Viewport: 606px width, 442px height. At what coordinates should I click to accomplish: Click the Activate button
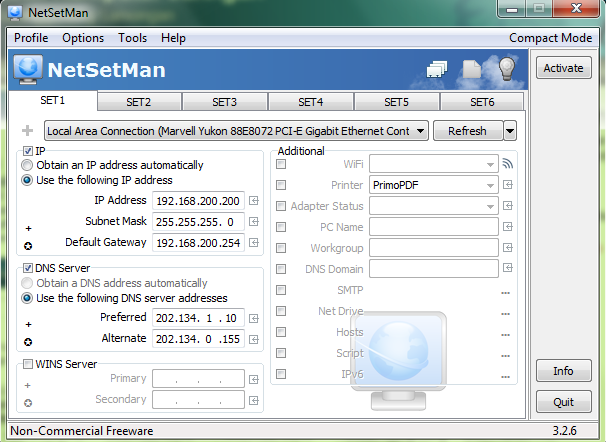pyautogui.click(x=563, y=68)
